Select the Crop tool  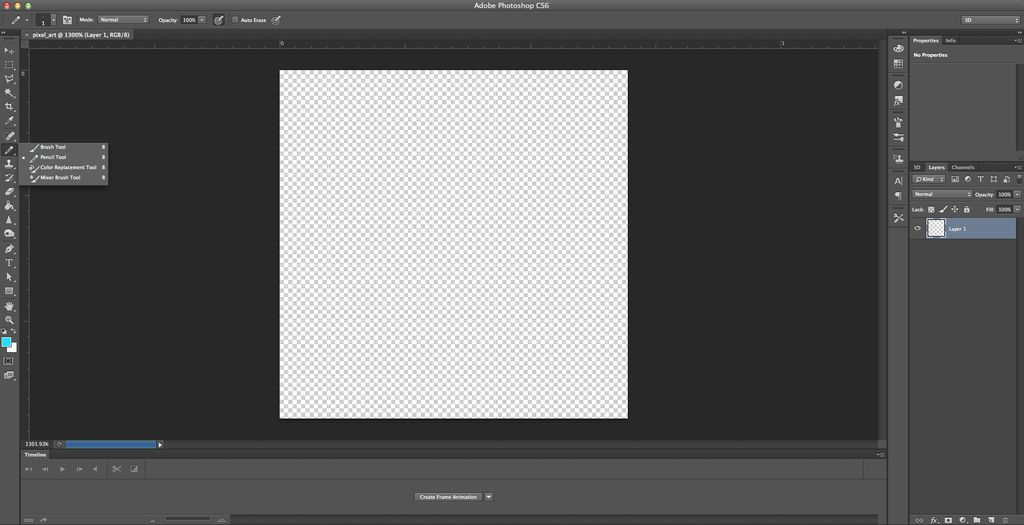click(9, 107)
